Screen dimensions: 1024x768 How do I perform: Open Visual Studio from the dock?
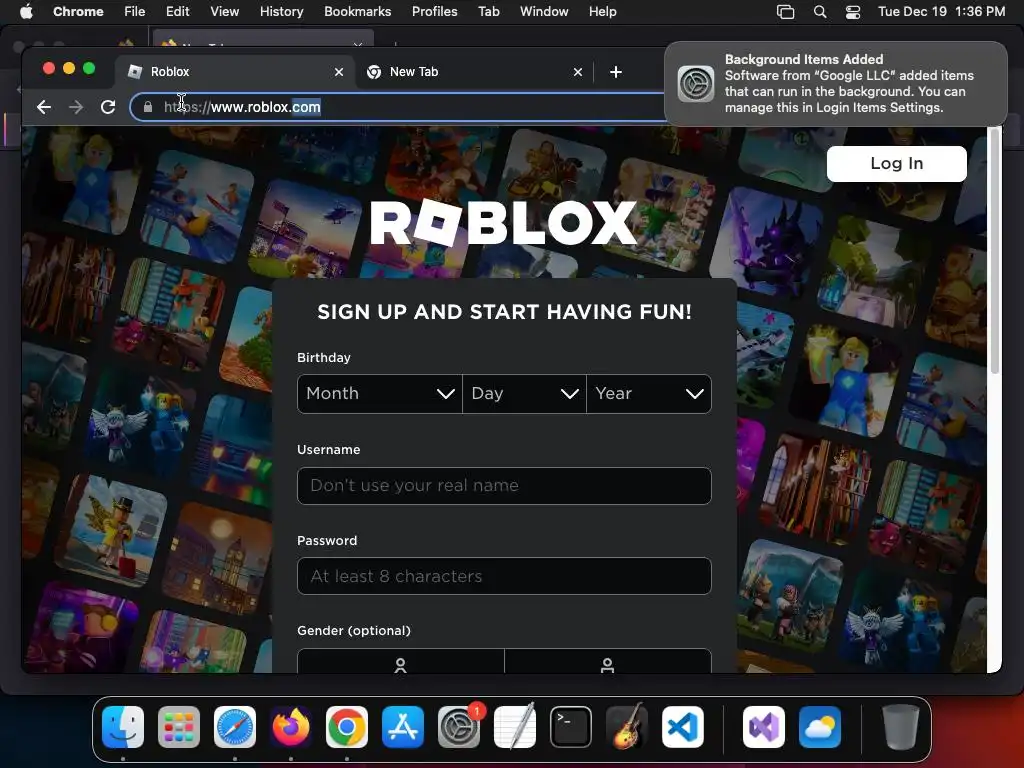point(764,727)
